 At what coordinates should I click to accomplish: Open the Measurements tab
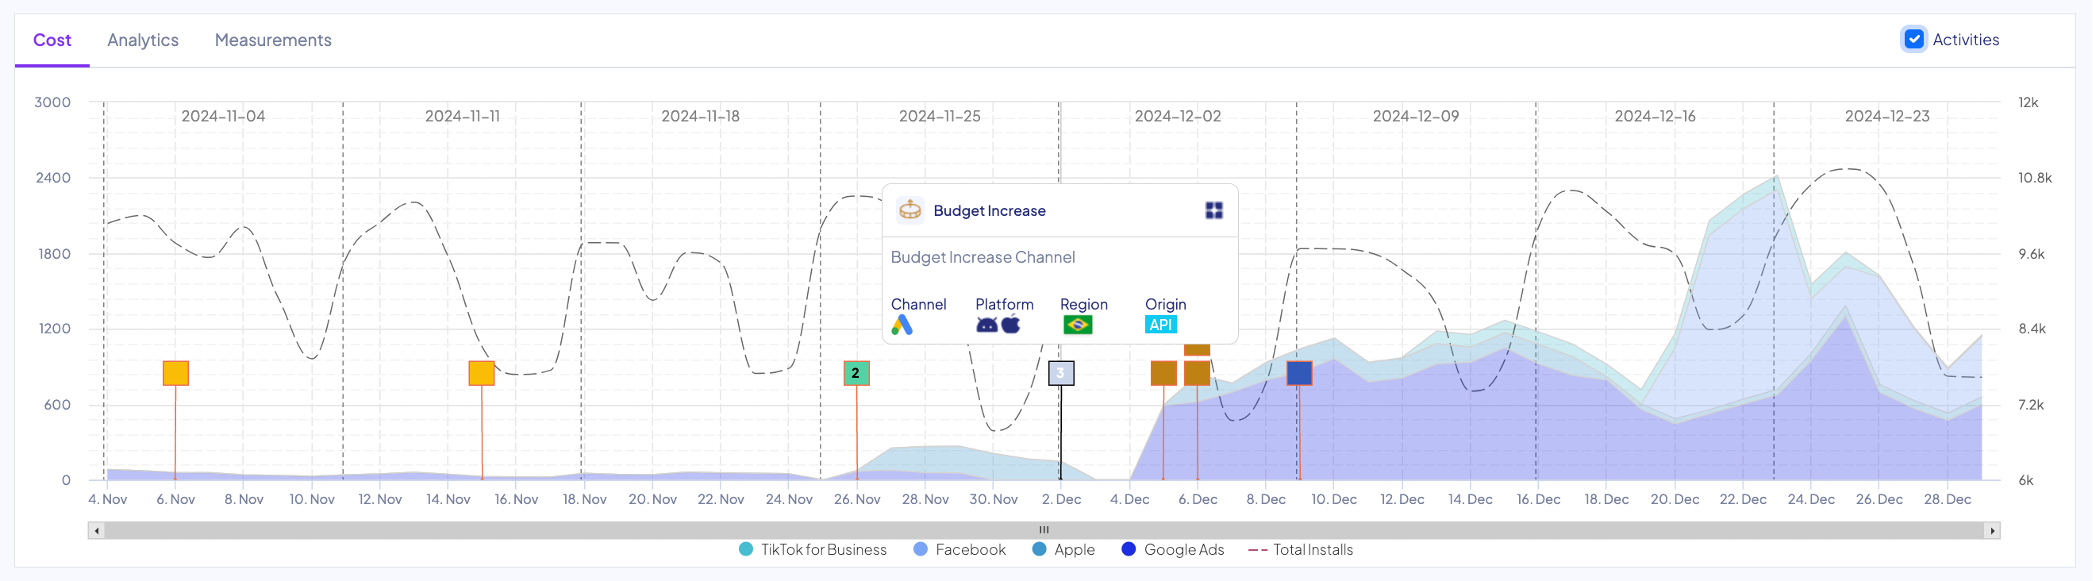tap(273, 40)
